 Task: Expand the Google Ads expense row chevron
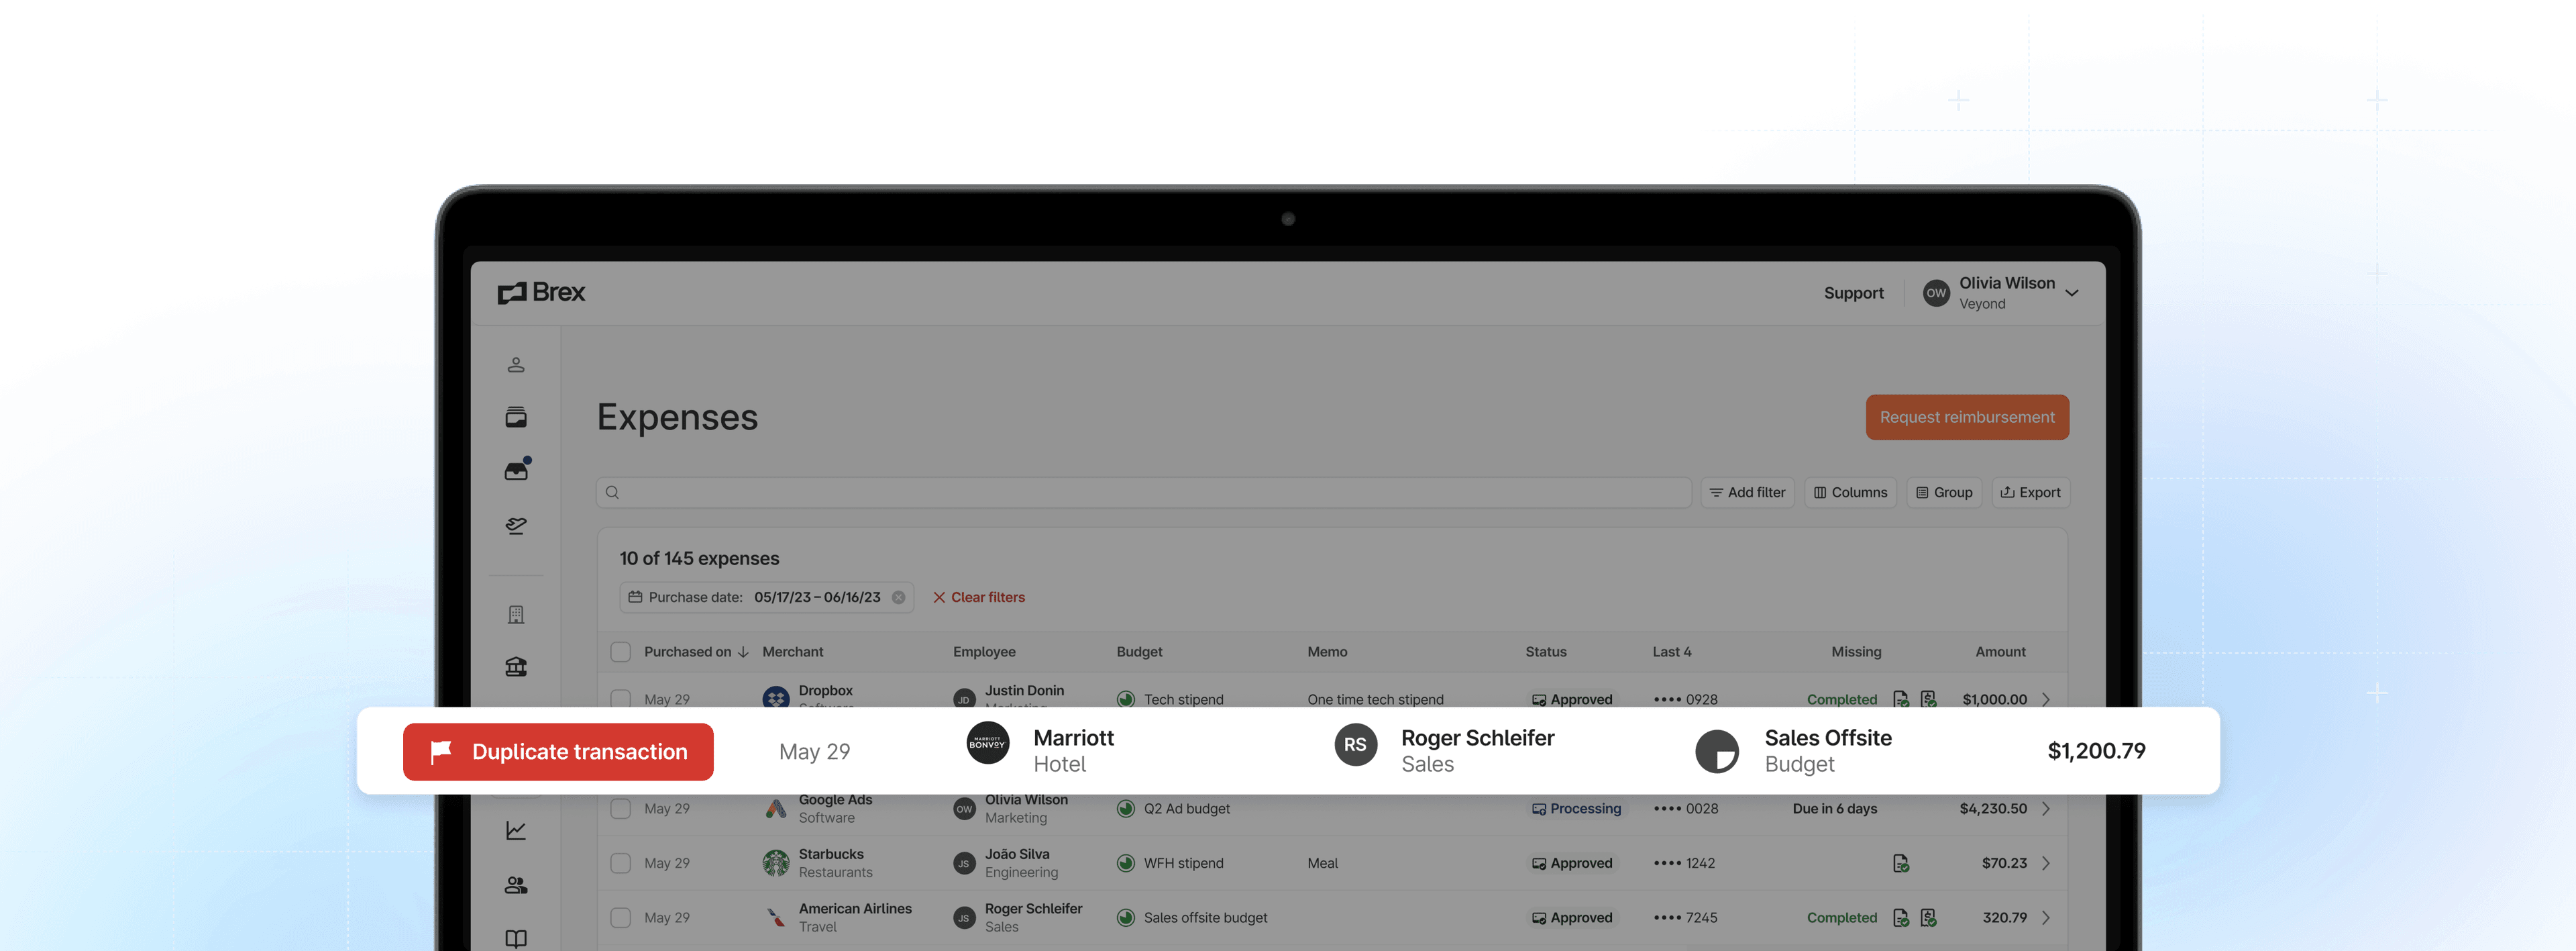tap(2046, 808)
